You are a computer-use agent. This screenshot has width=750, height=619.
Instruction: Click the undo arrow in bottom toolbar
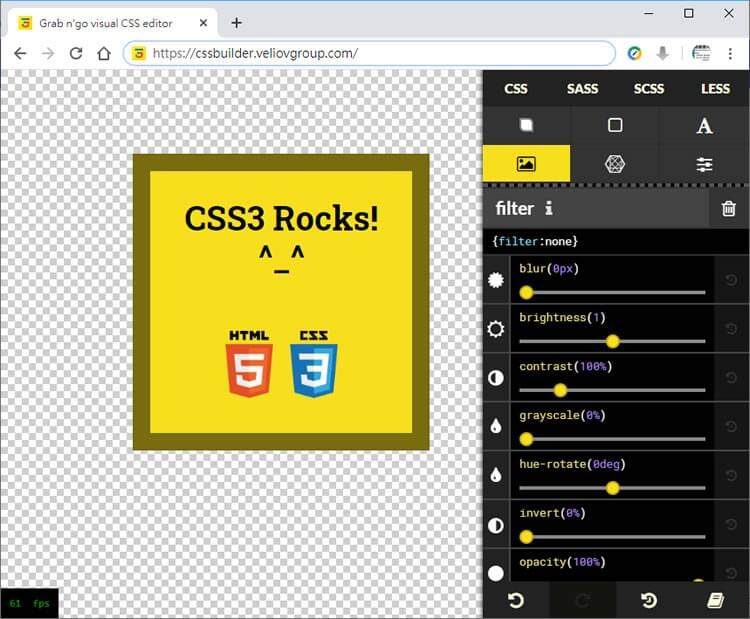pyautogui.click(x=516, y=600)
